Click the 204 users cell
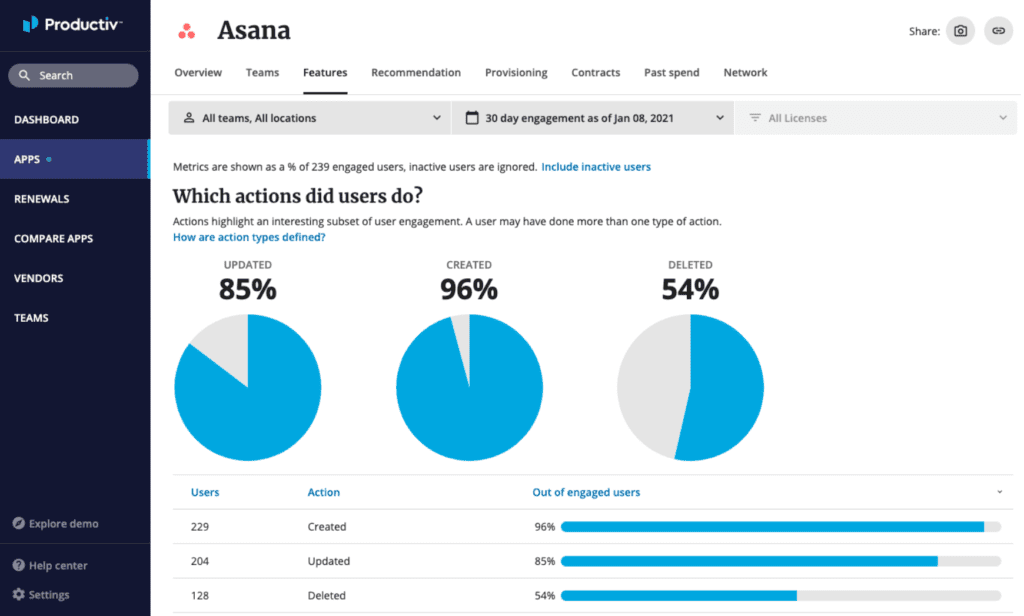The height and width of the screenshot is (616, 1024). (200, 561)
